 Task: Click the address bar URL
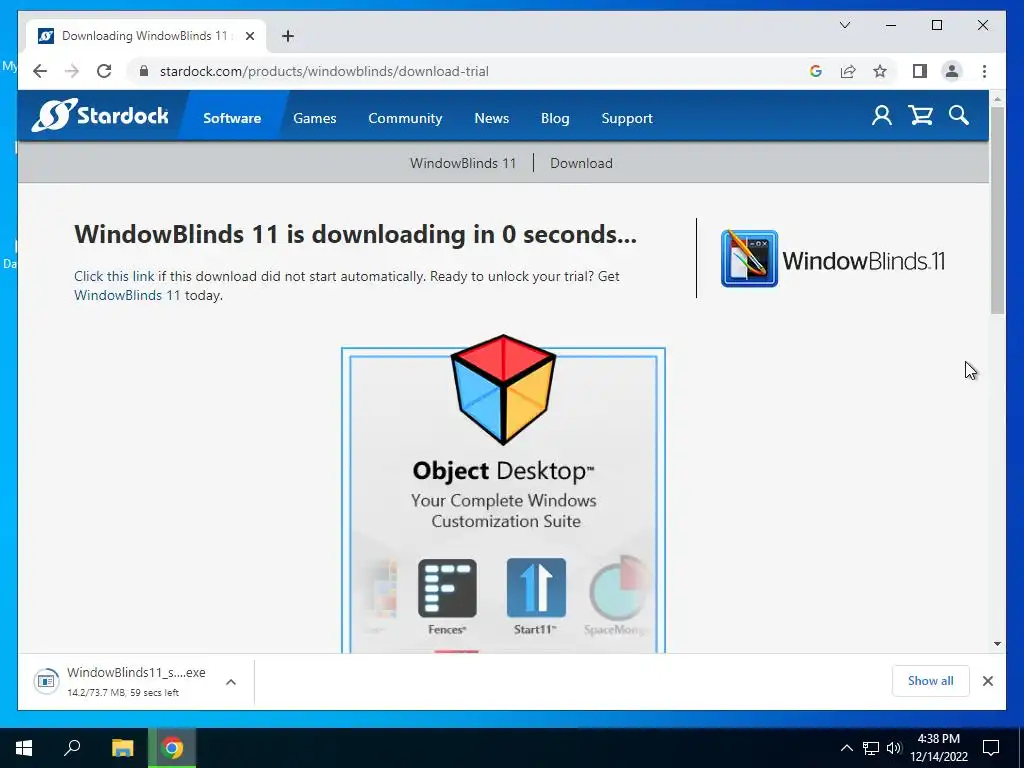[x=324, y=71]
